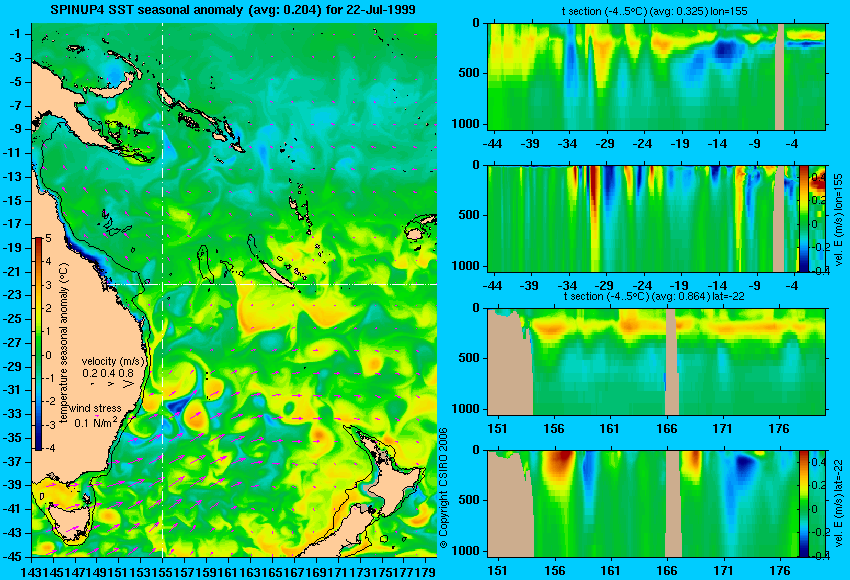Click the temperature anomaly color bar on the map

pyautogui.click(x=39, y=344)
